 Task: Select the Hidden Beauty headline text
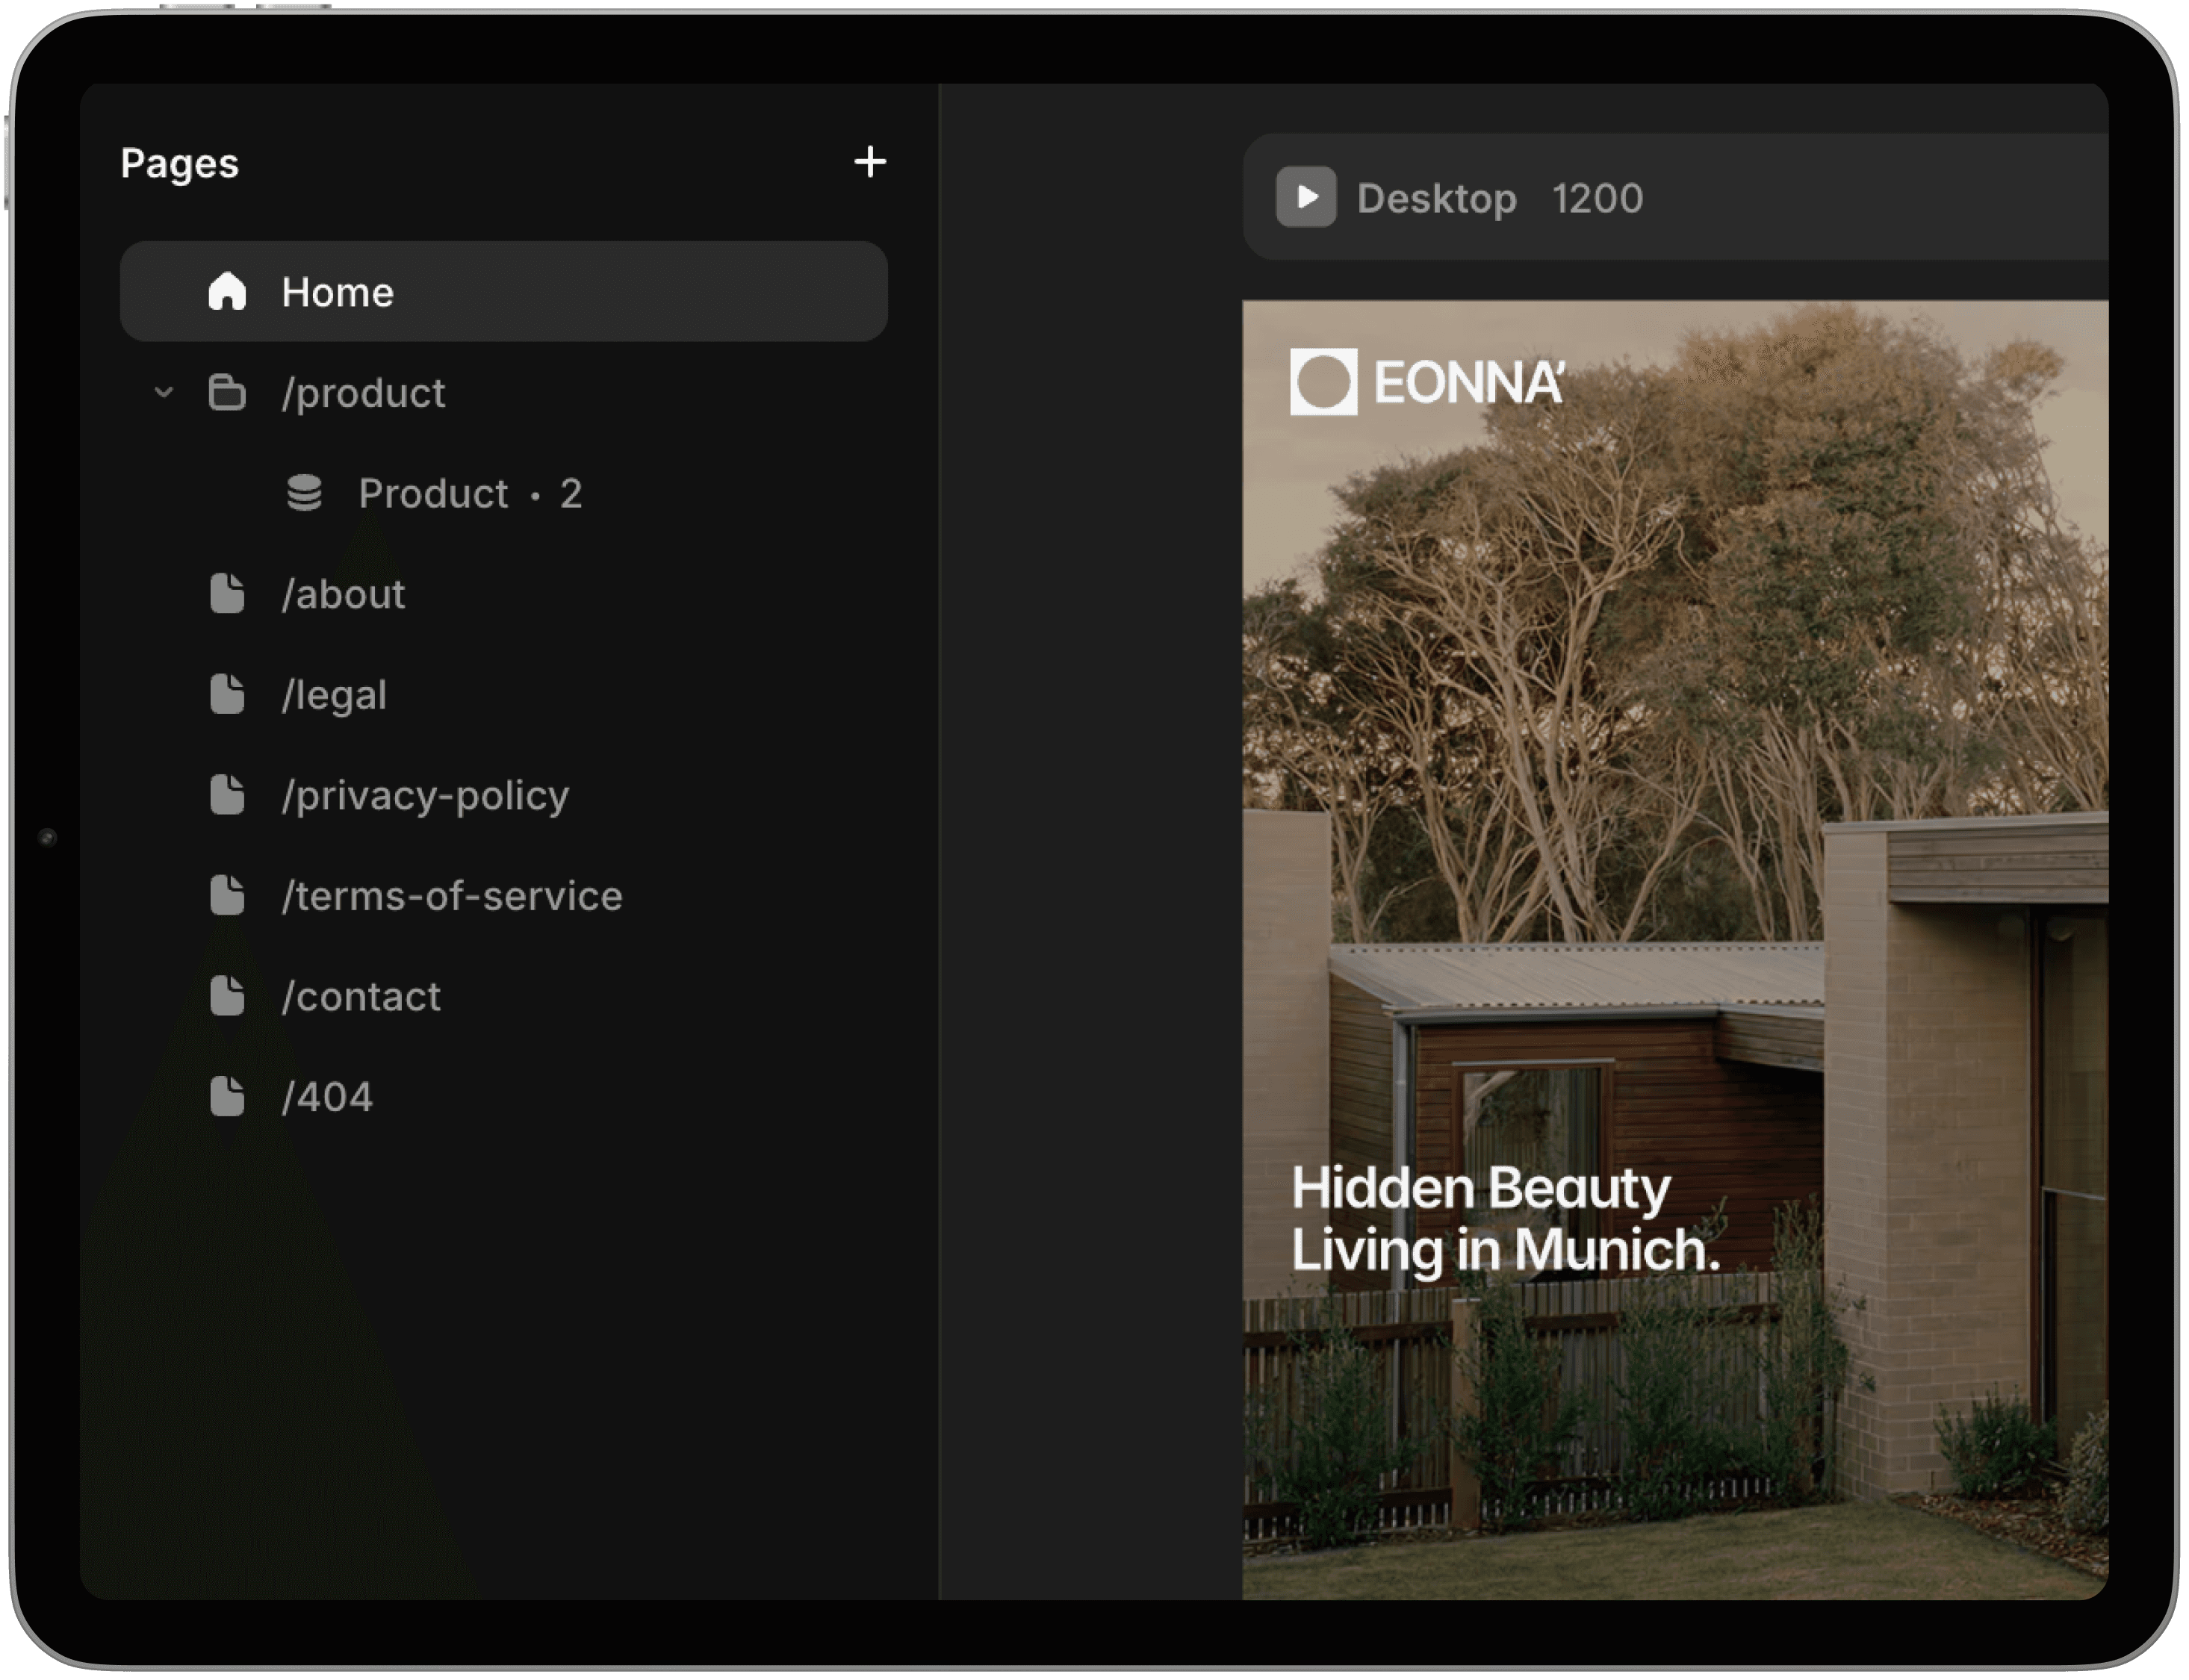pos(1504,1219)
